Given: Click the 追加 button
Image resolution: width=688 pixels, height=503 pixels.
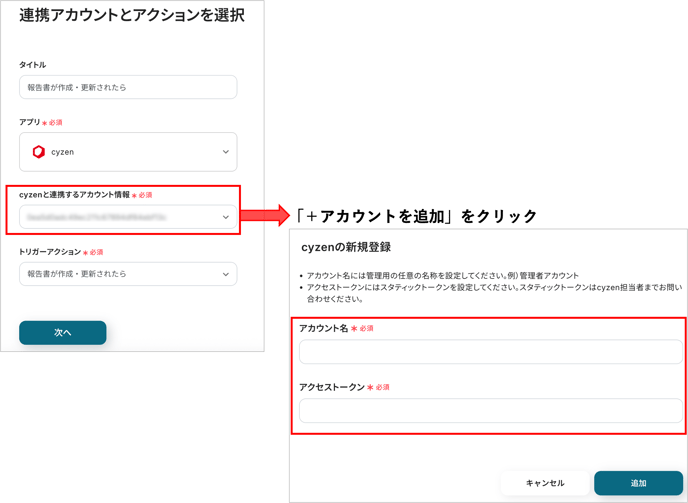Looking at the screenshot, I should tap(638, 483).
